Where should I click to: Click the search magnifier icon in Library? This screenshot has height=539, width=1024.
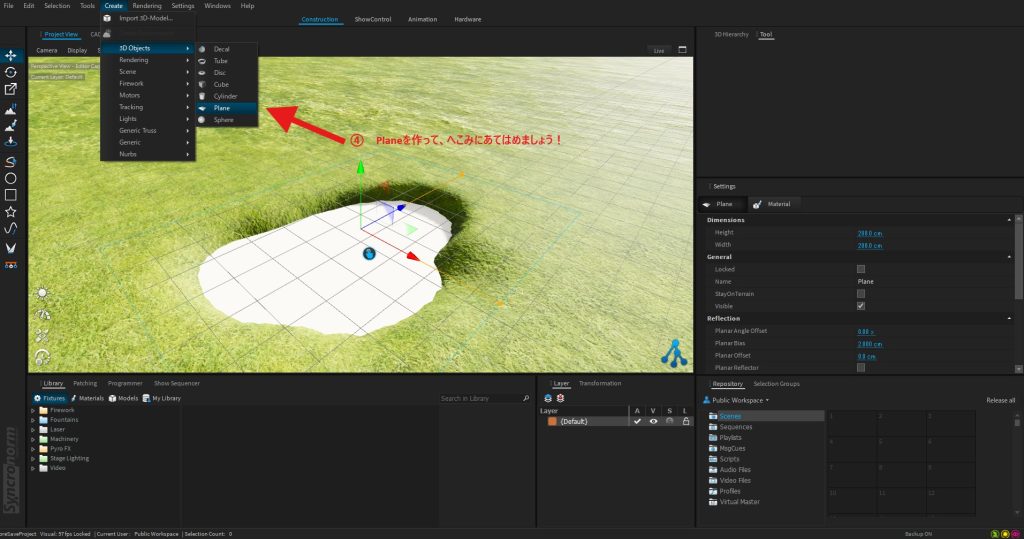(527, 398)
